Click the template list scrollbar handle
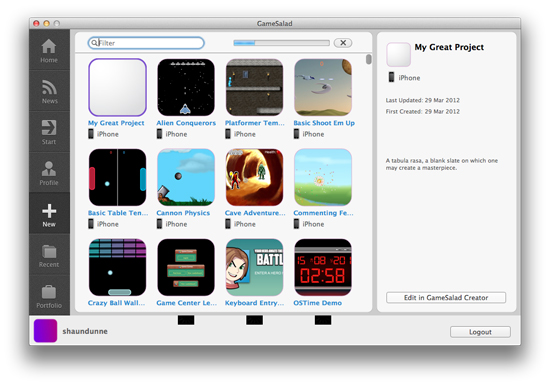 point(368,59)
